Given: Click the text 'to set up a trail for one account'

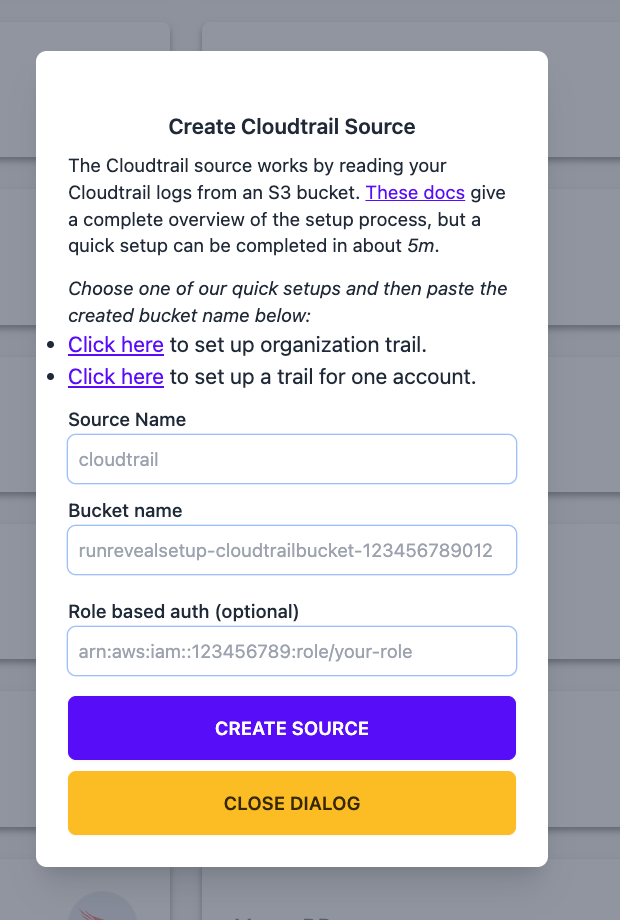Looking at the screenshot, I should click(323, 377).
